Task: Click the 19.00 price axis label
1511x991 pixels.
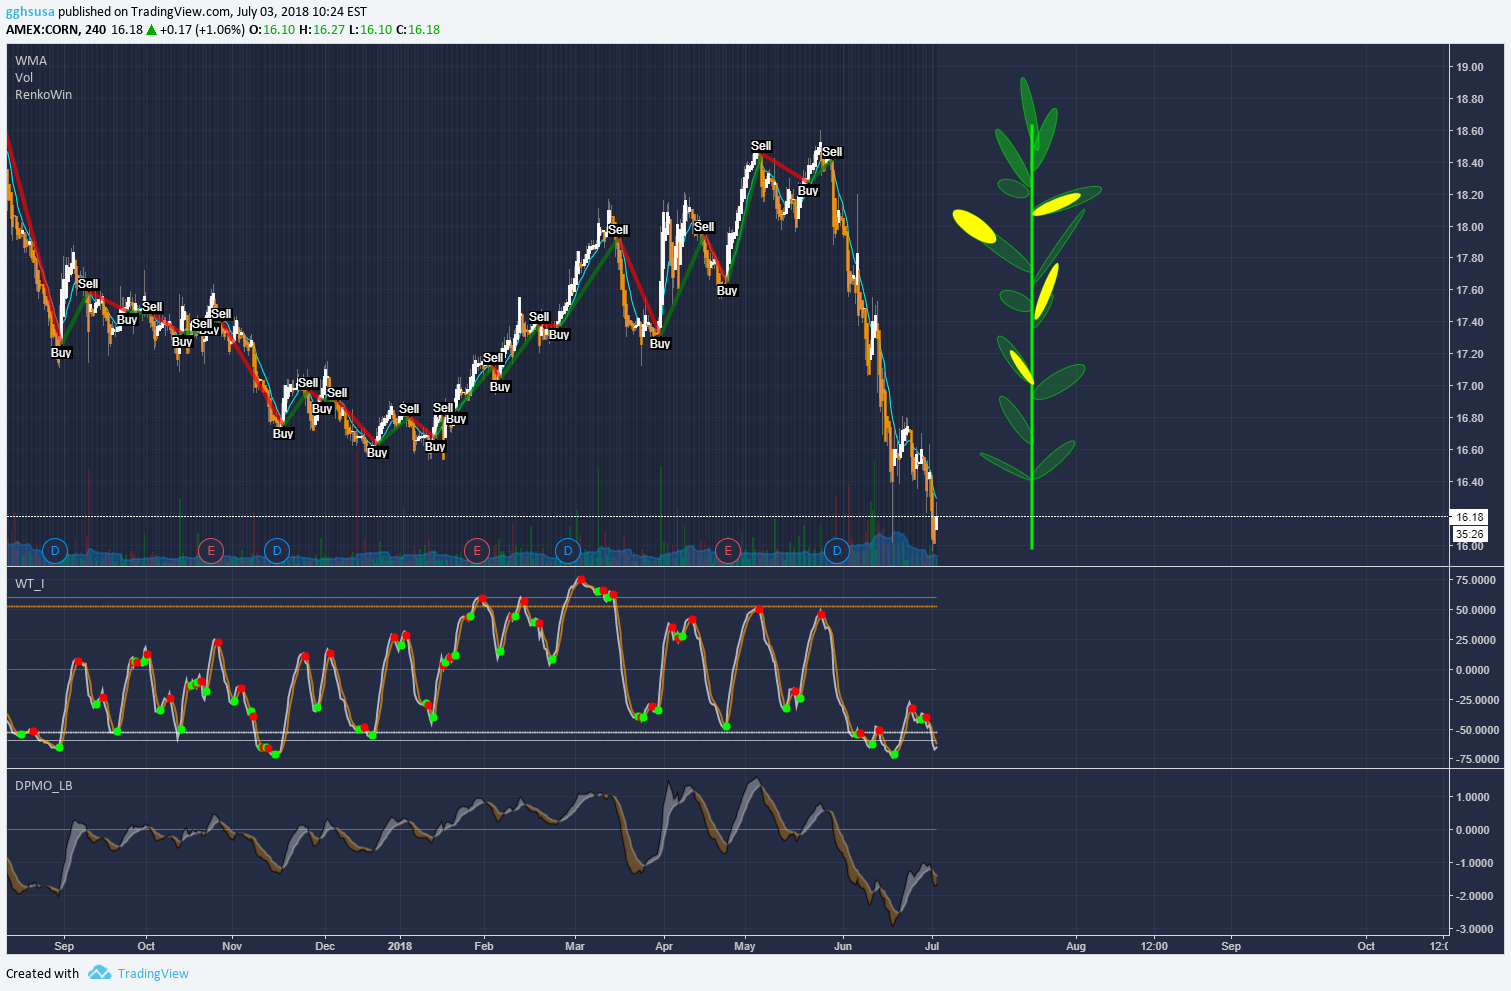Action: (1470, 68)
